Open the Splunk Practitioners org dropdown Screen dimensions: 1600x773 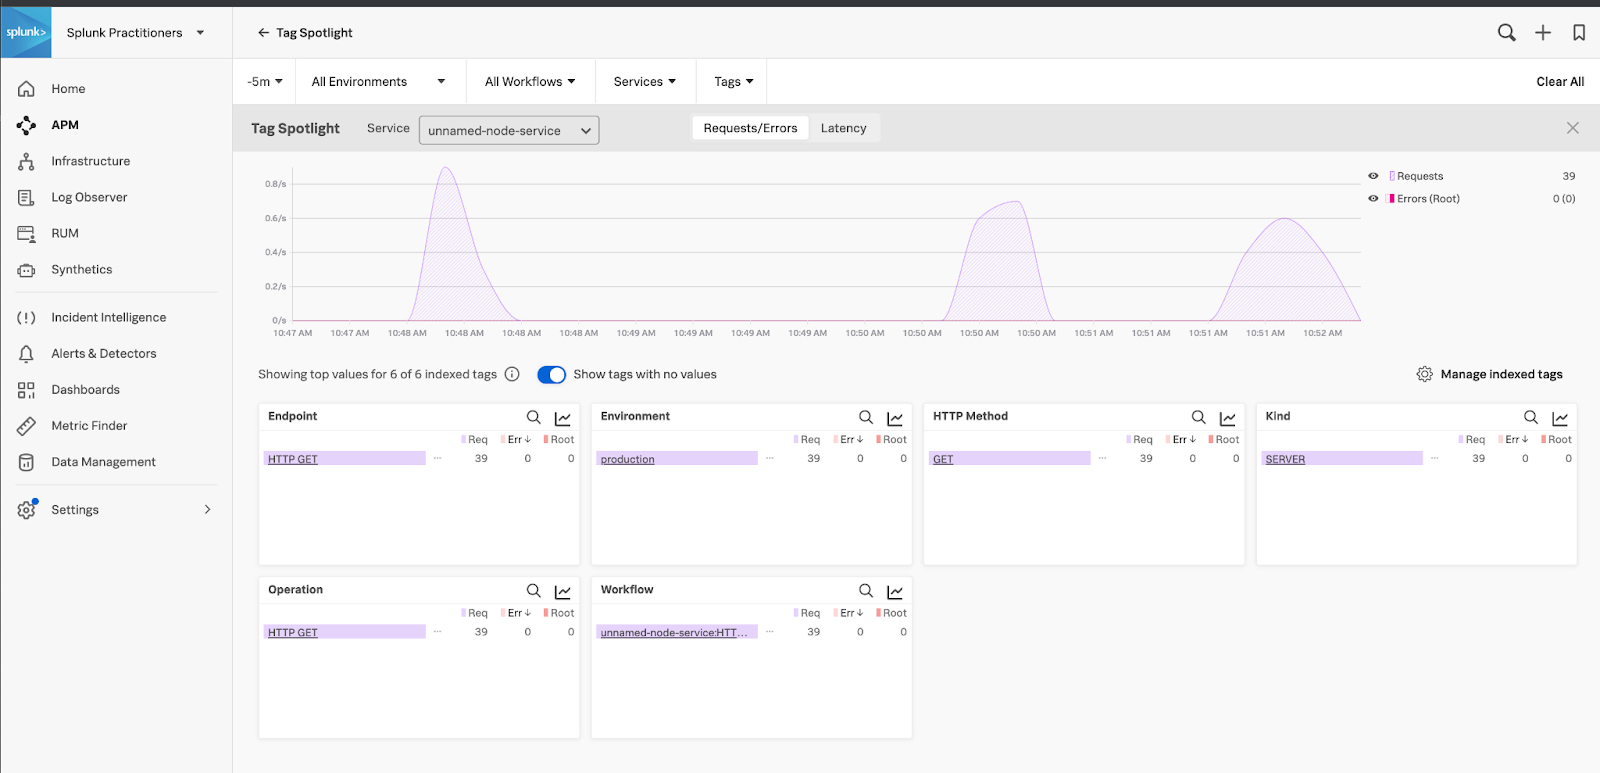[135, 33]
